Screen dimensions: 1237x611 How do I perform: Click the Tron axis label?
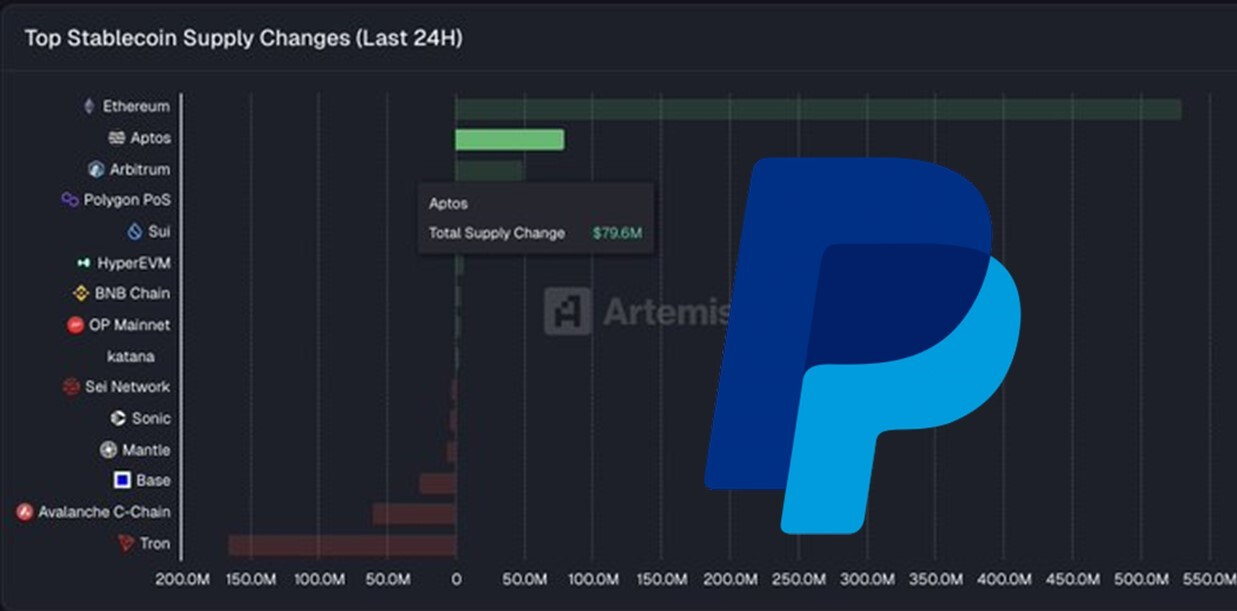coord(155,543)
